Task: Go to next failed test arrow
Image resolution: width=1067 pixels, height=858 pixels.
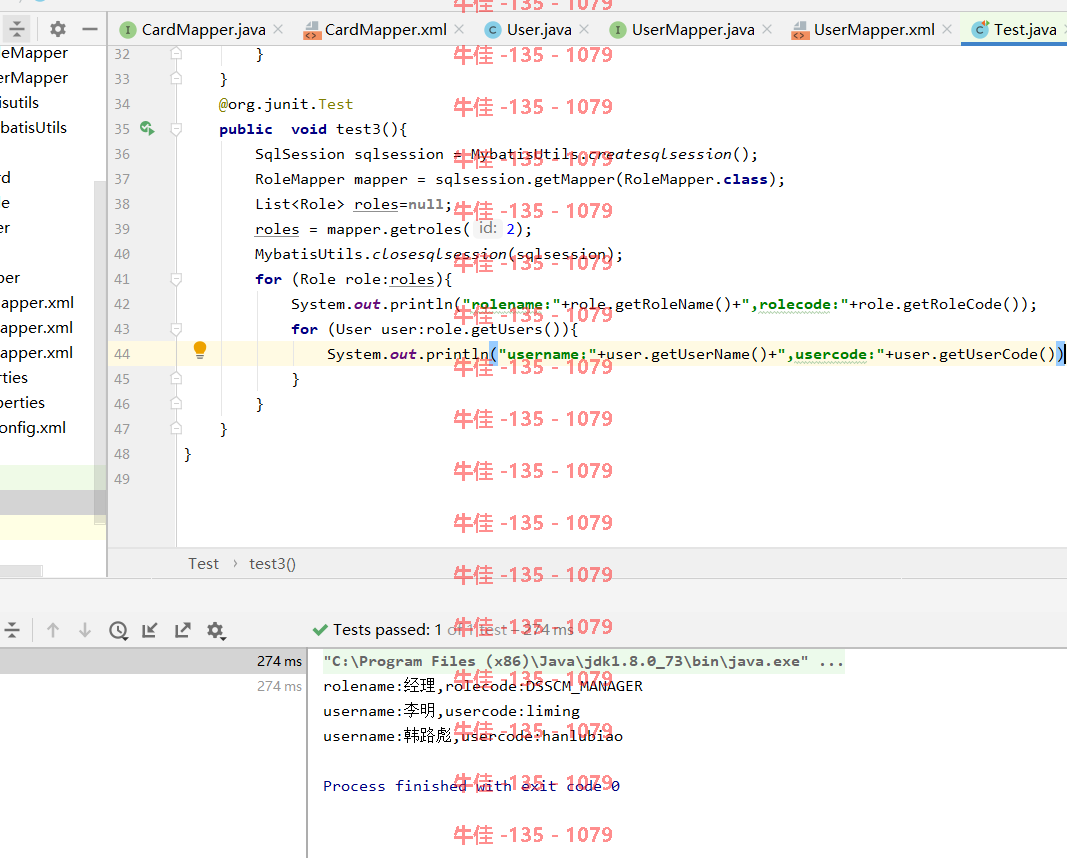Action: [x=85, y=630]
